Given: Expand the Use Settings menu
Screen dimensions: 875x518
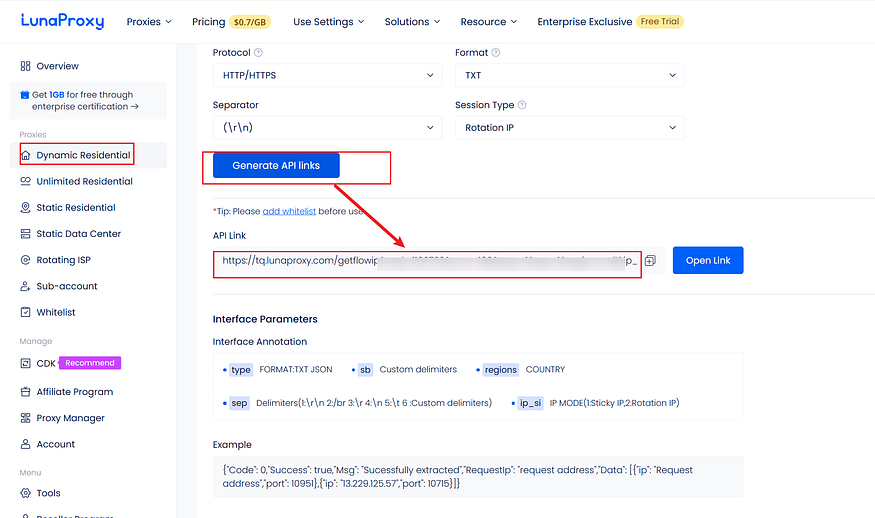Looking at the screenshot, I should 329,22.
